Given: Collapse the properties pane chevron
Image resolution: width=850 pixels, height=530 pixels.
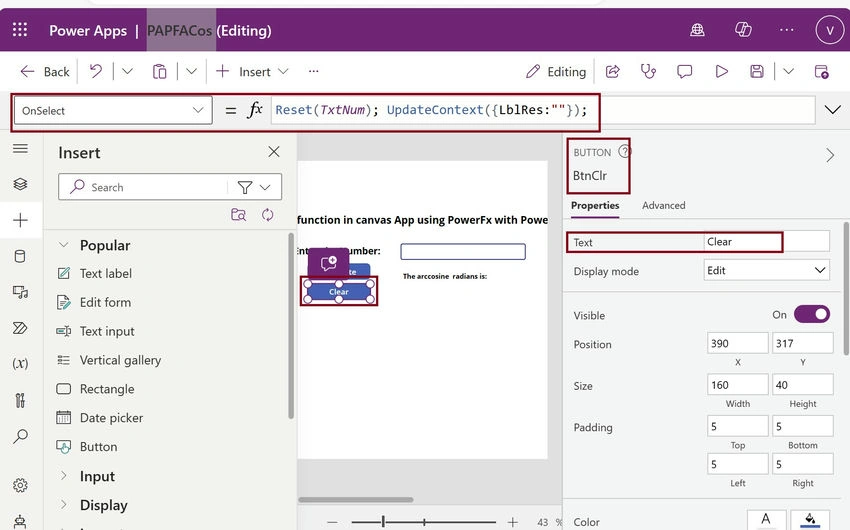Looking at the screenshot, I should point(830,156).
